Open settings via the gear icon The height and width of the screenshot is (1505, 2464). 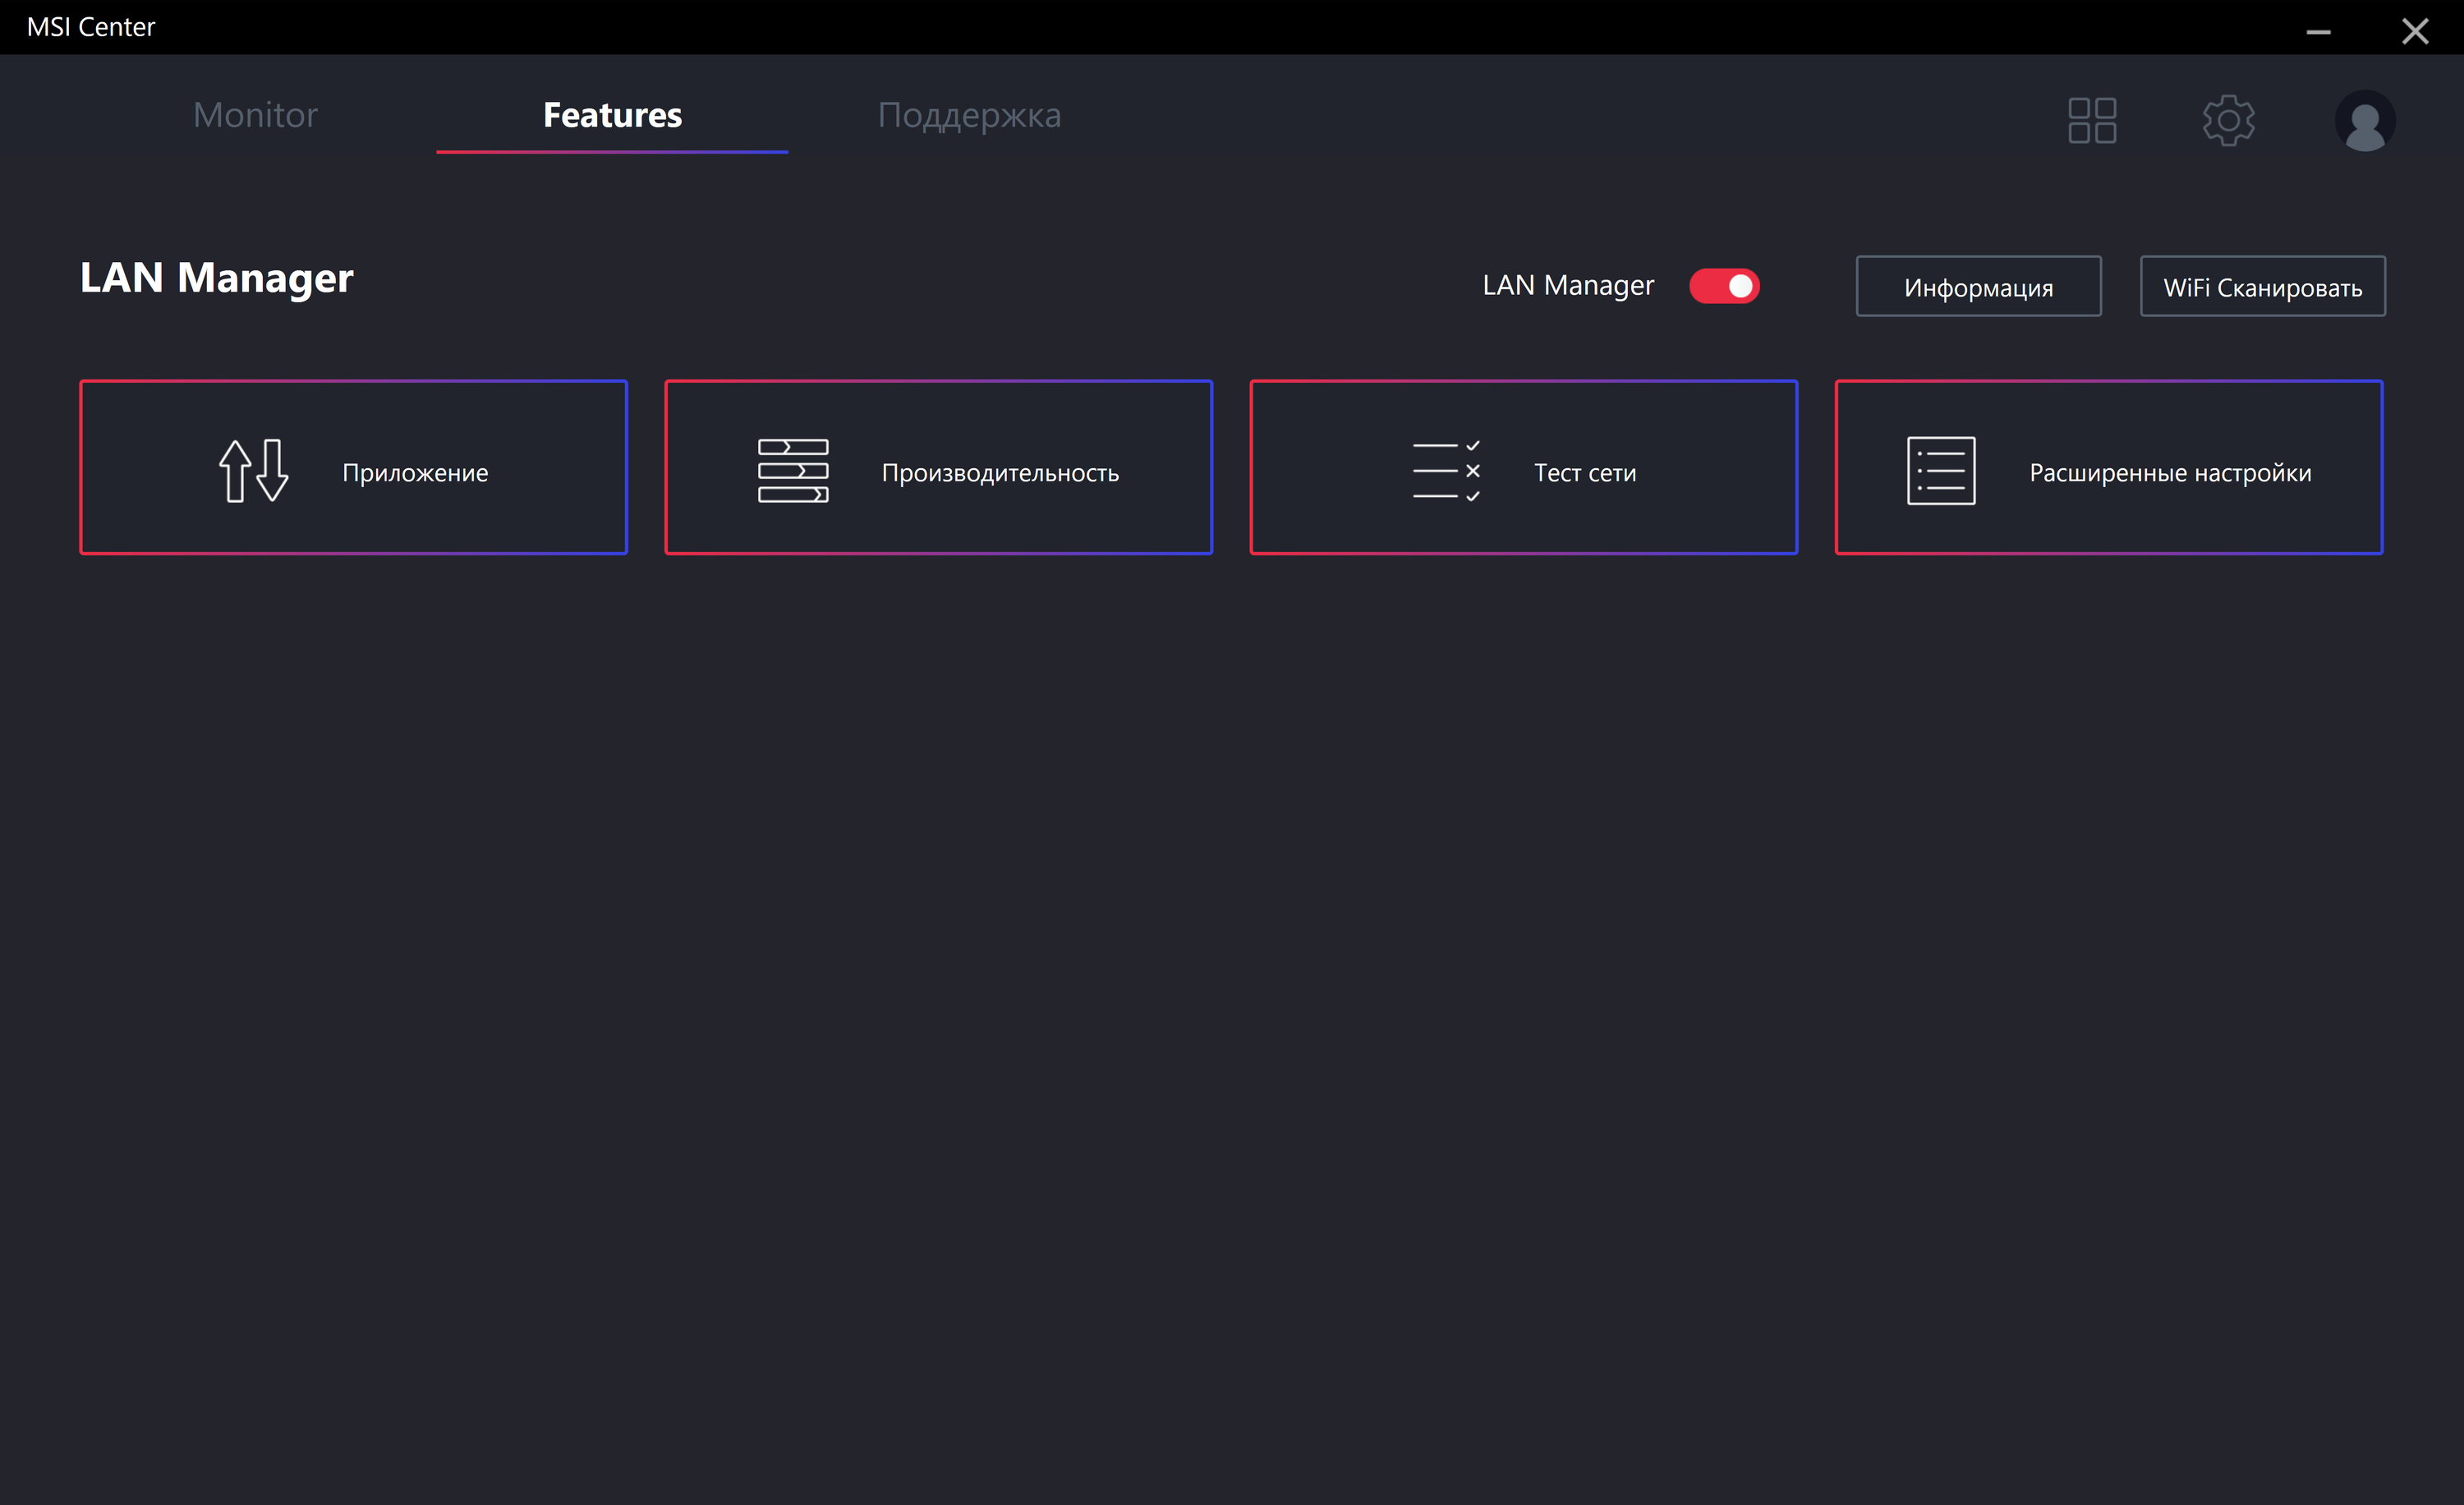(2228, 120)
